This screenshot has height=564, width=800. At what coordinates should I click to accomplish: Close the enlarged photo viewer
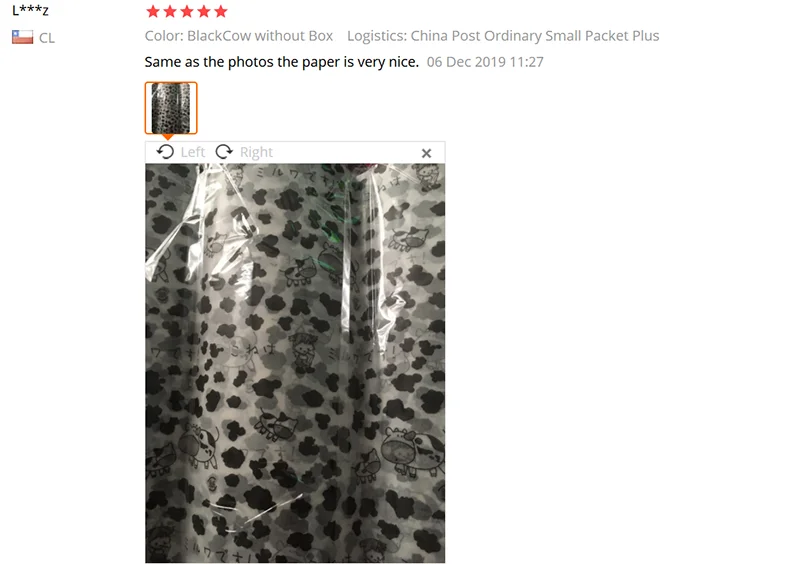coord(427,153)
